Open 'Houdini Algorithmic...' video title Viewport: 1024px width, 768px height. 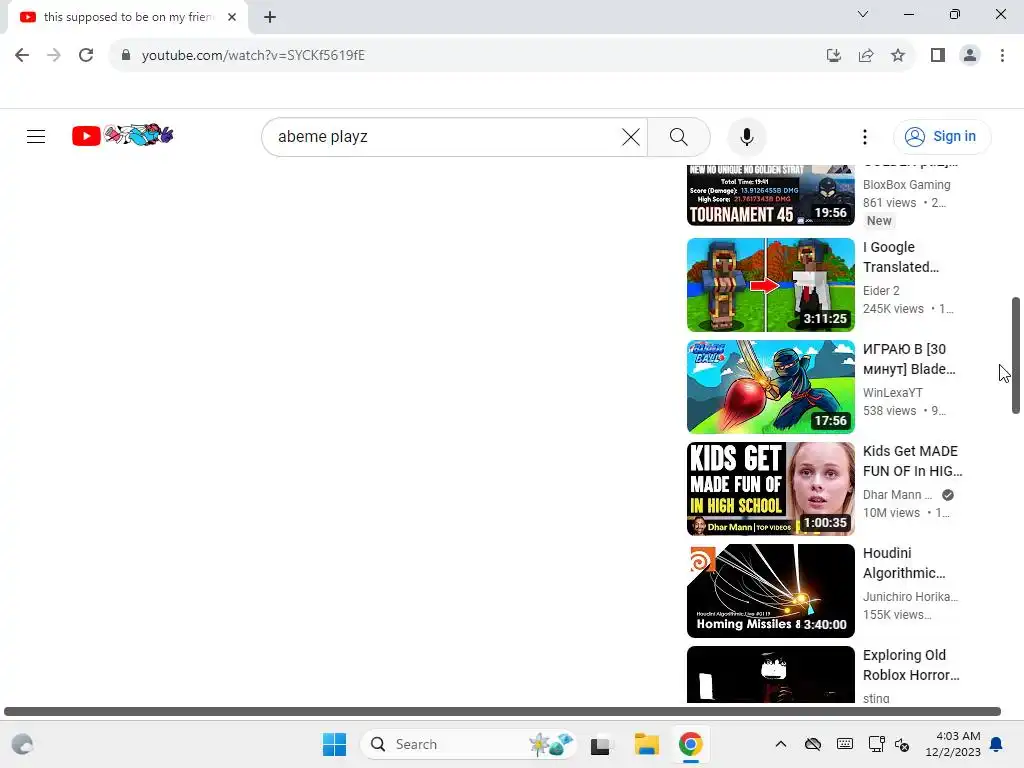[904, 563]
